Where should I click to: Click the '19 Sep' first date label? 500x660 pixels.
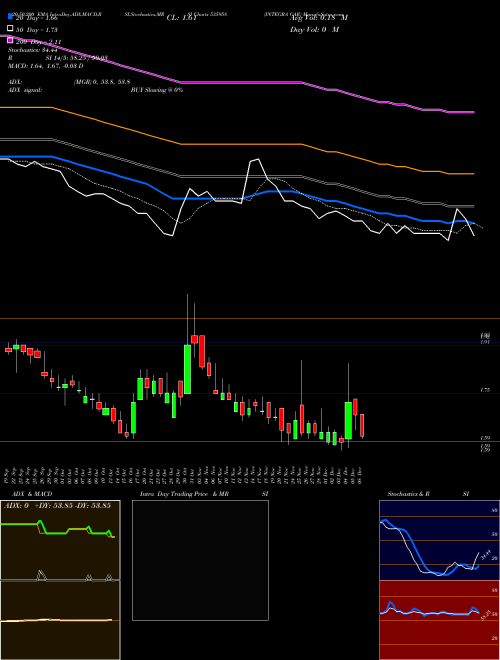(7, 475)
